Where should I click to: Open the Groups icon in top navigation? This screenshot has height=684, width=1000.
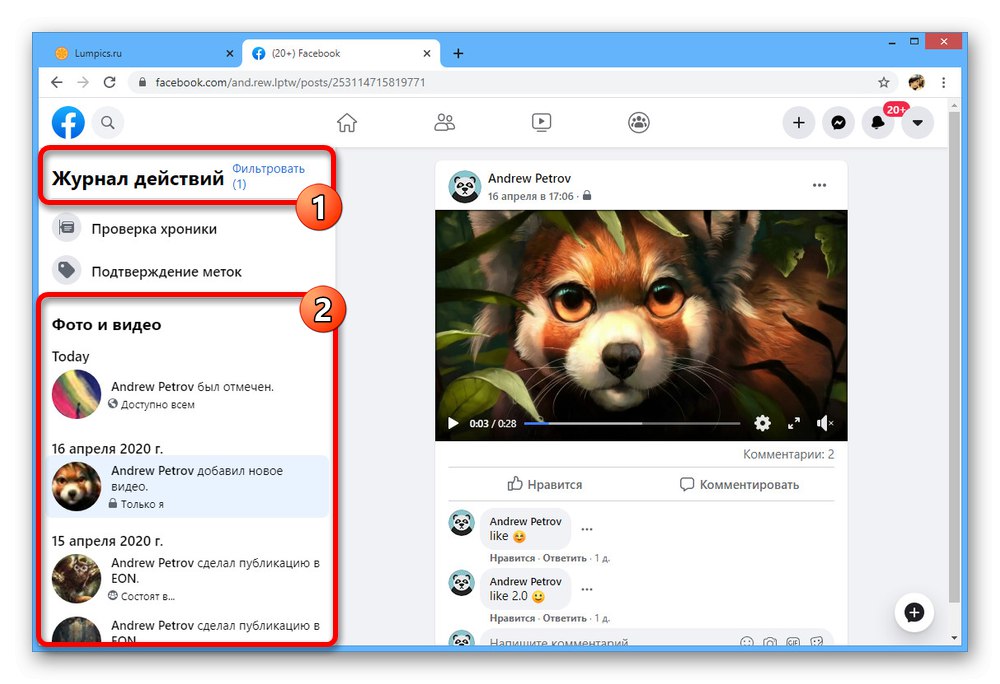pos(638,122)
